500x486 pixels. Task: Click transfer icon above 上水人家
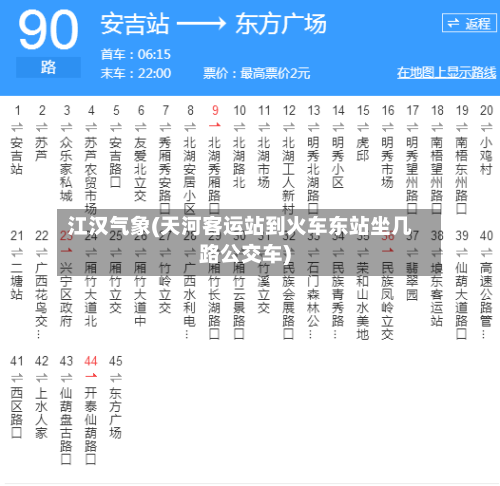[42, 377]
